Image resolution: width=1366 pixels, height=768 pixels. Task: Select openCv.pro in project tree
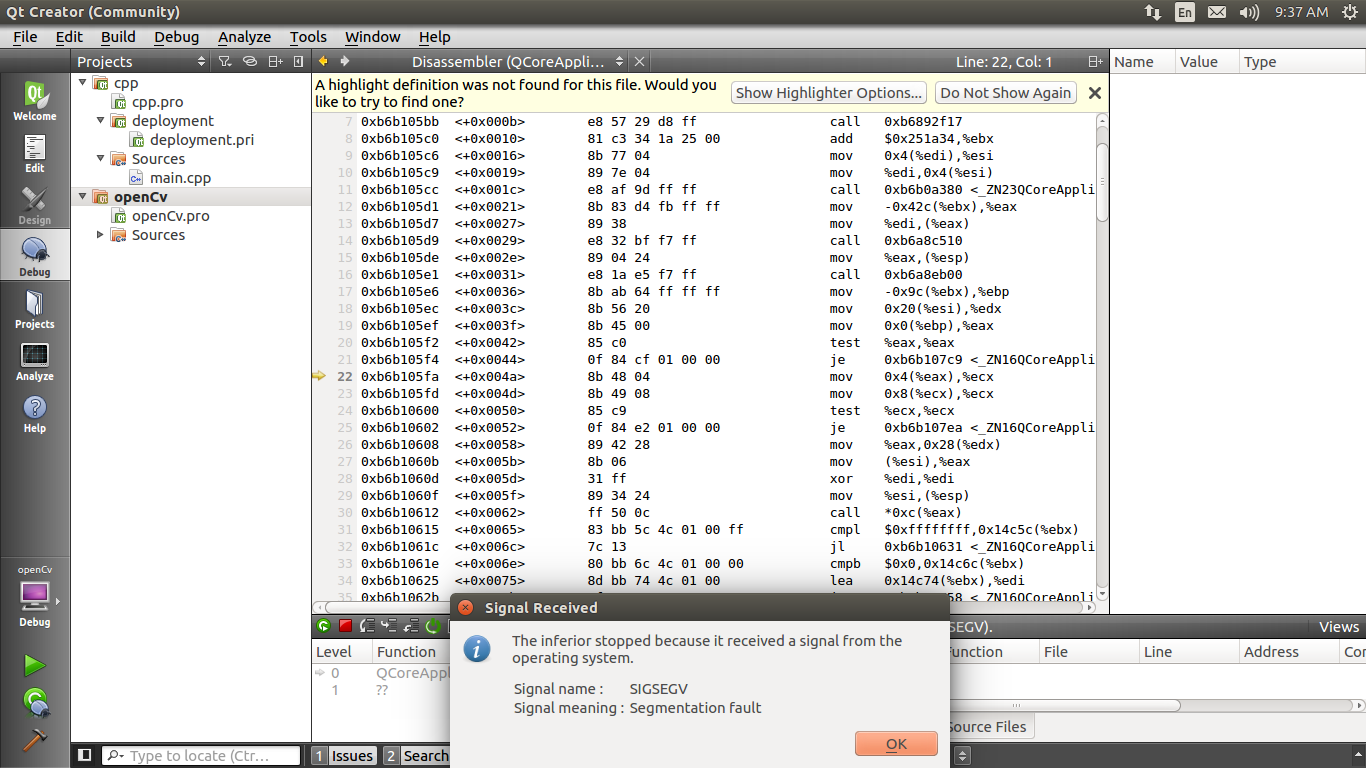(x=170, y=215)
